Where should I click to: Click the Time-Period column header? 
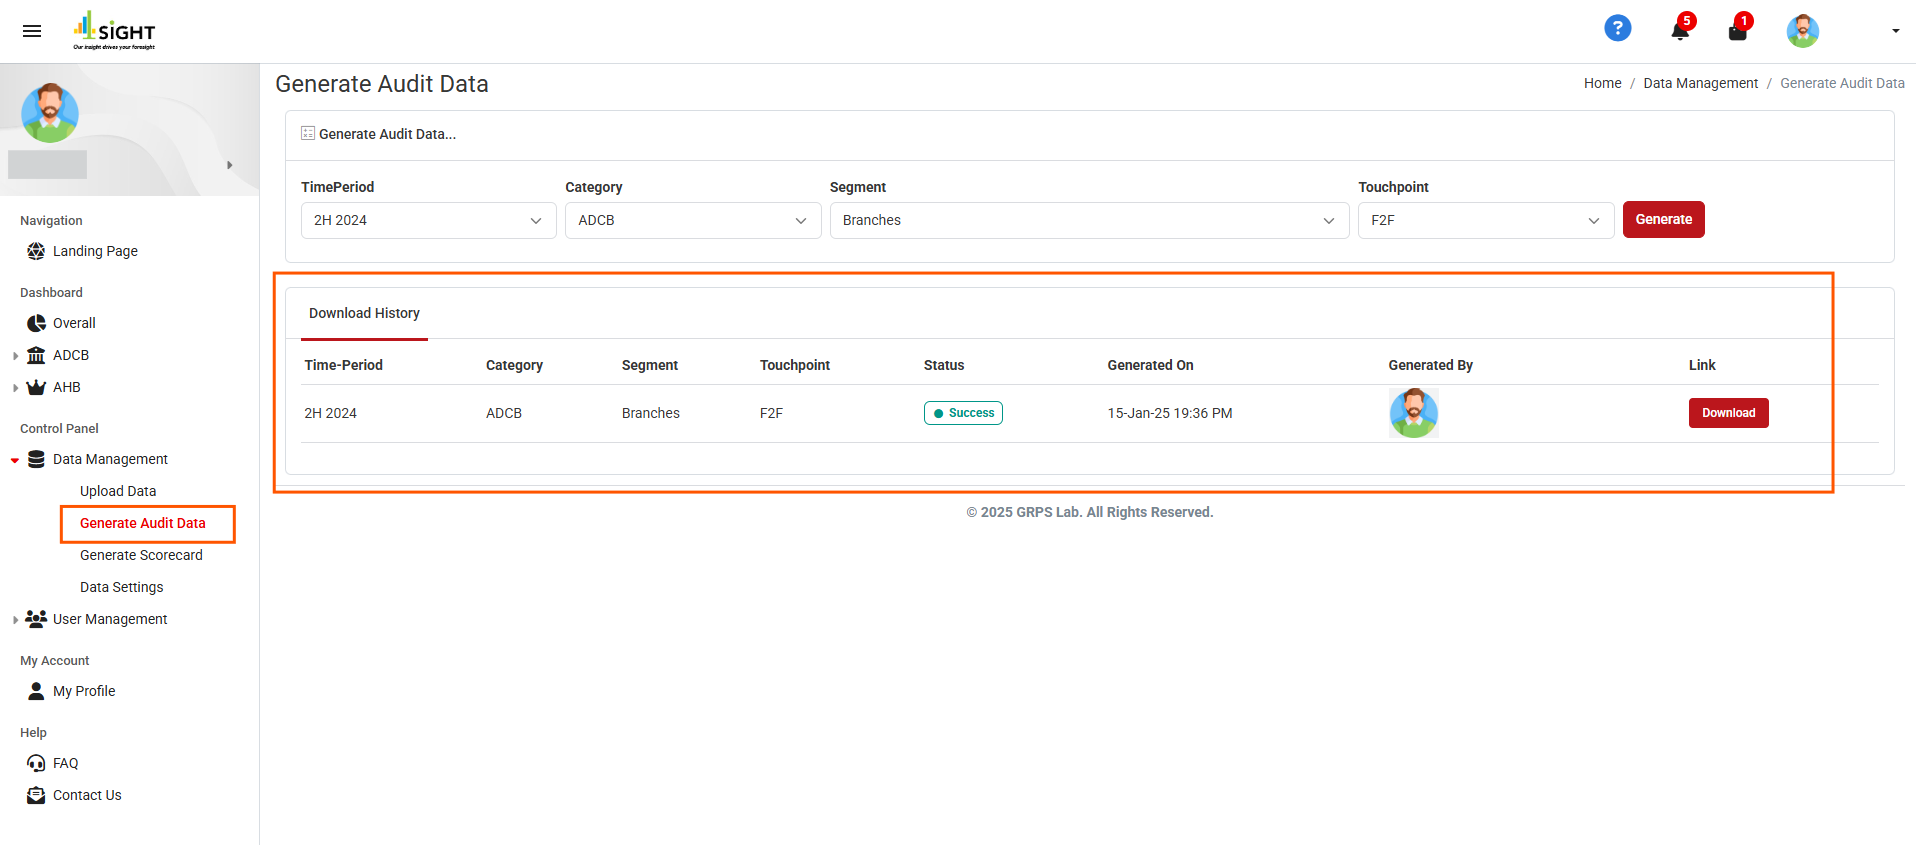343,365
